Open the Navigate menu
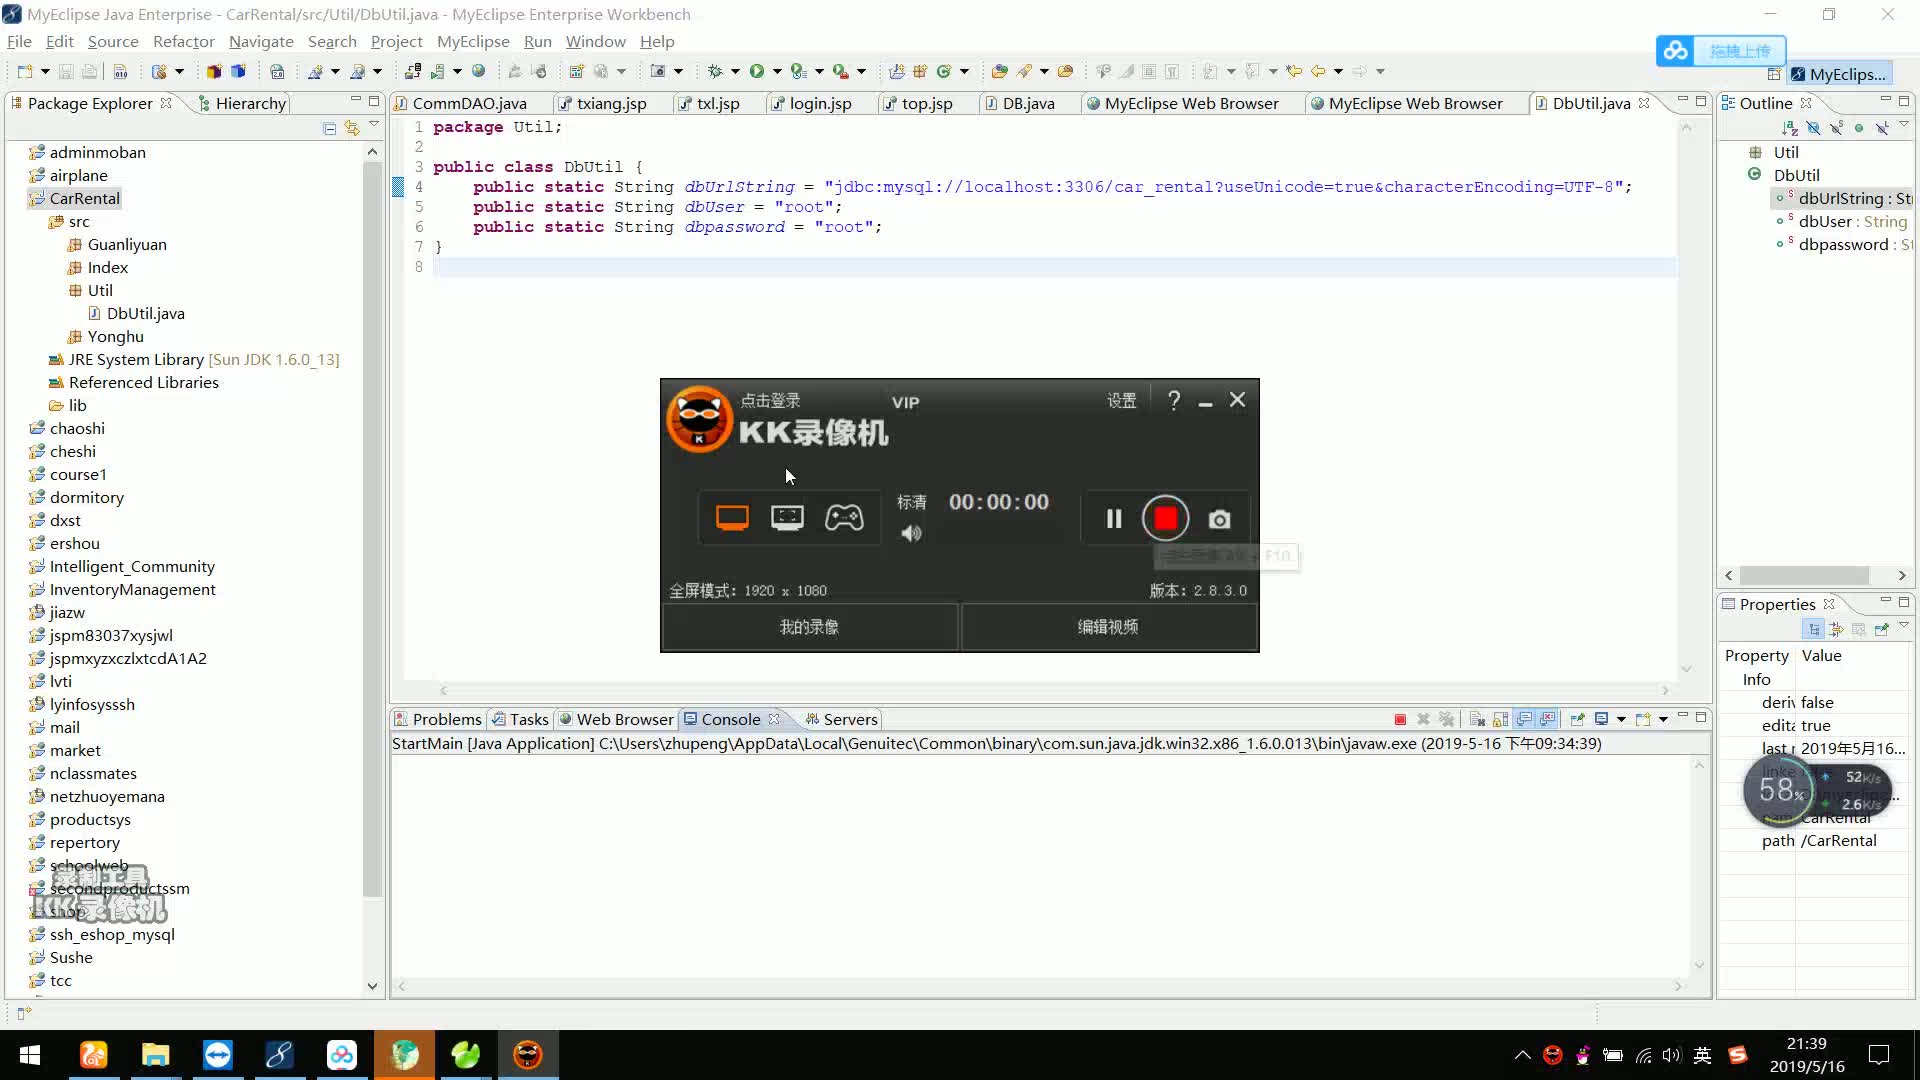The width and height of the screenshot is (1920, 1080). point(261,41)
